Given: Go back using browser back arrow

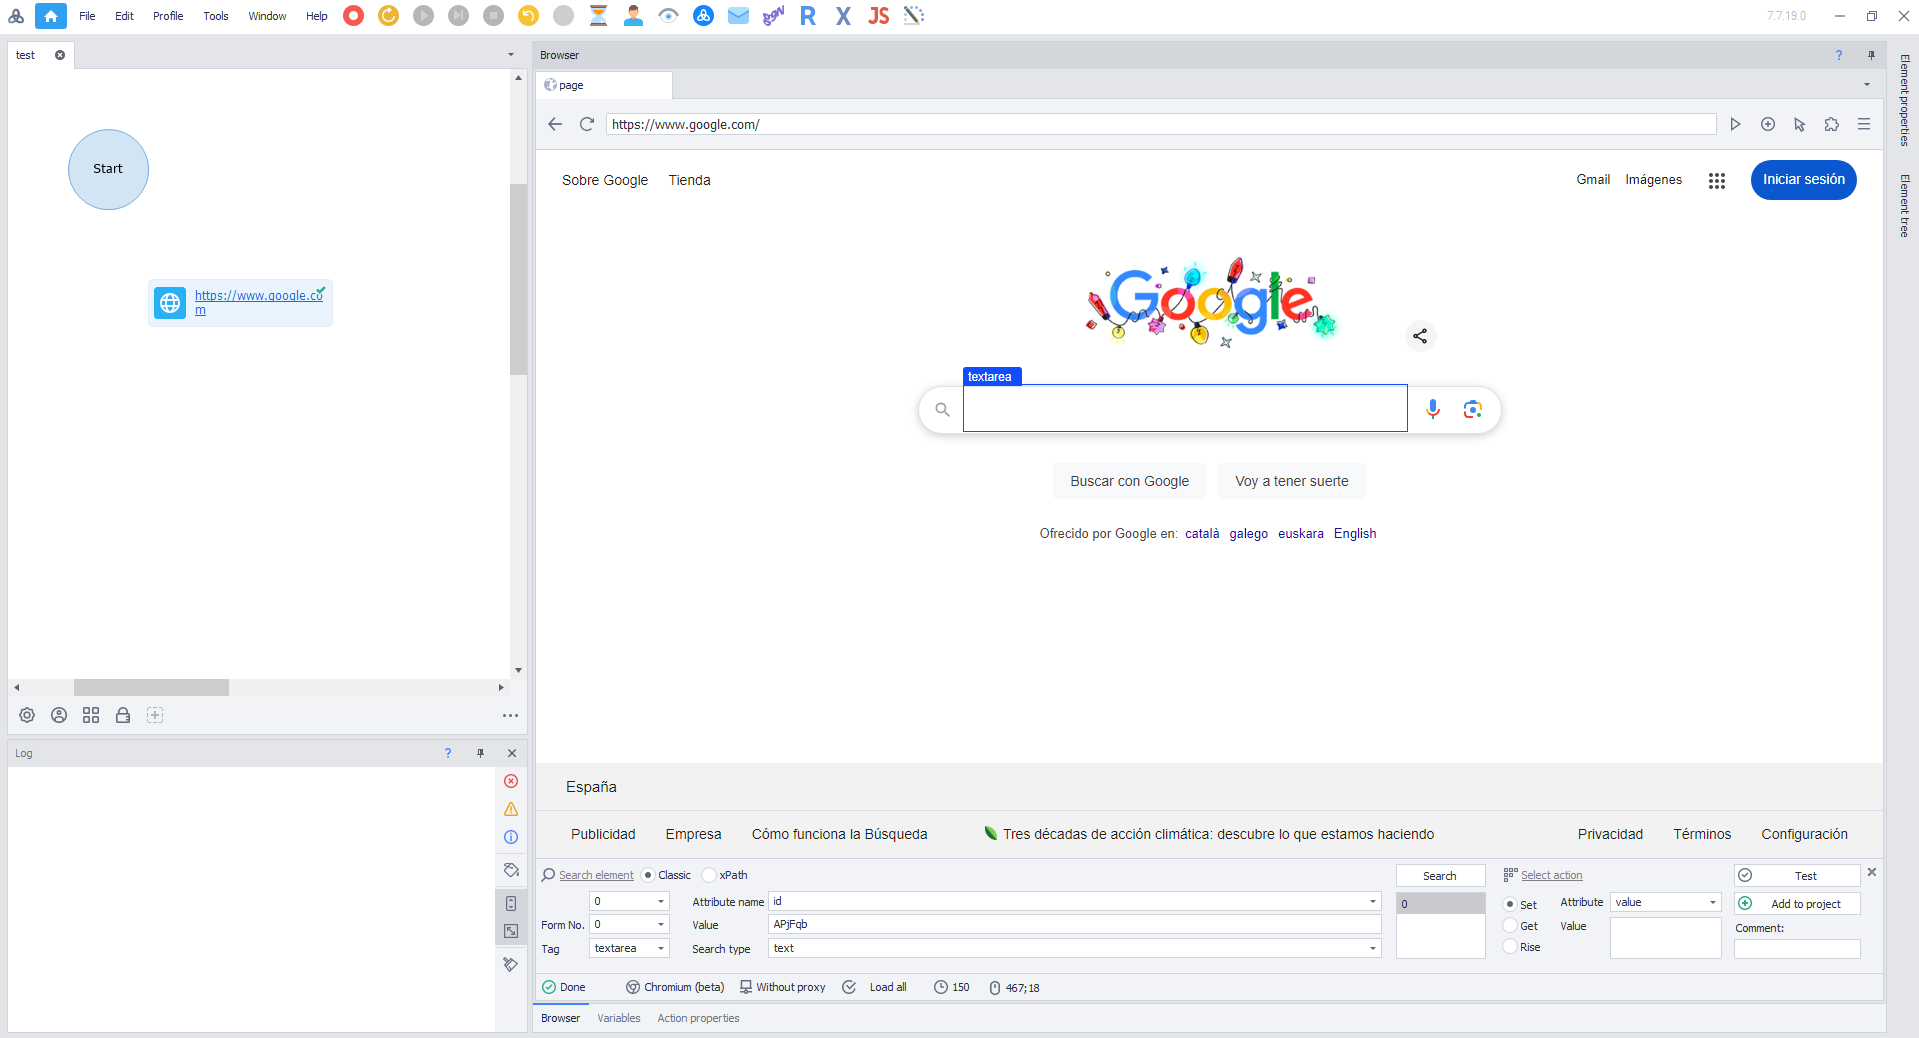Looking at the screenshot, I should pyautogui.click(x=555, y=124).
